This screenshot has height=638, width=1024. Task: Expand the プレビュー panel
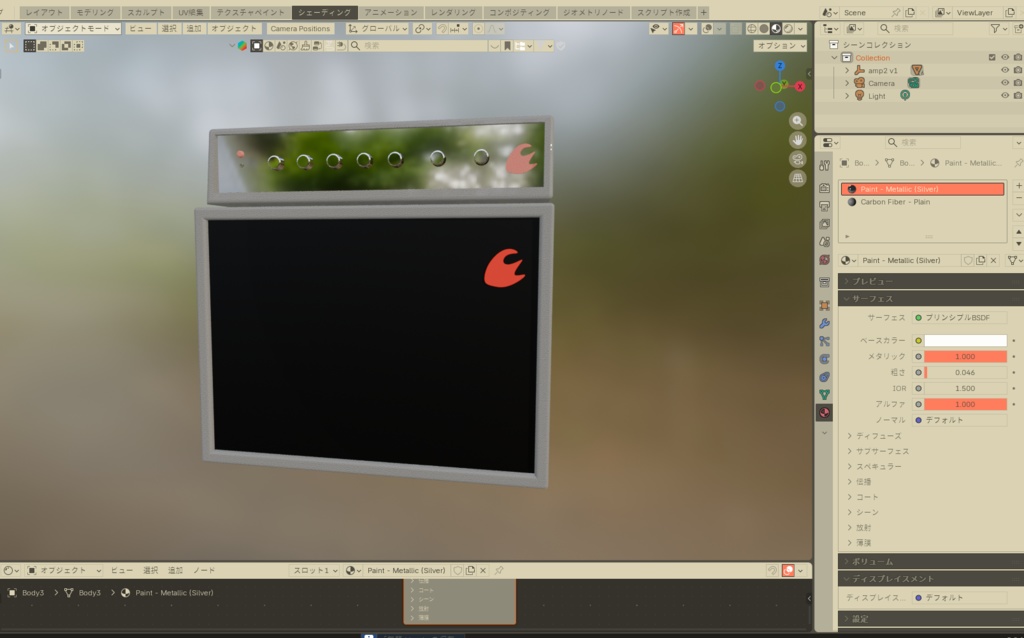[x=900, y=280]
